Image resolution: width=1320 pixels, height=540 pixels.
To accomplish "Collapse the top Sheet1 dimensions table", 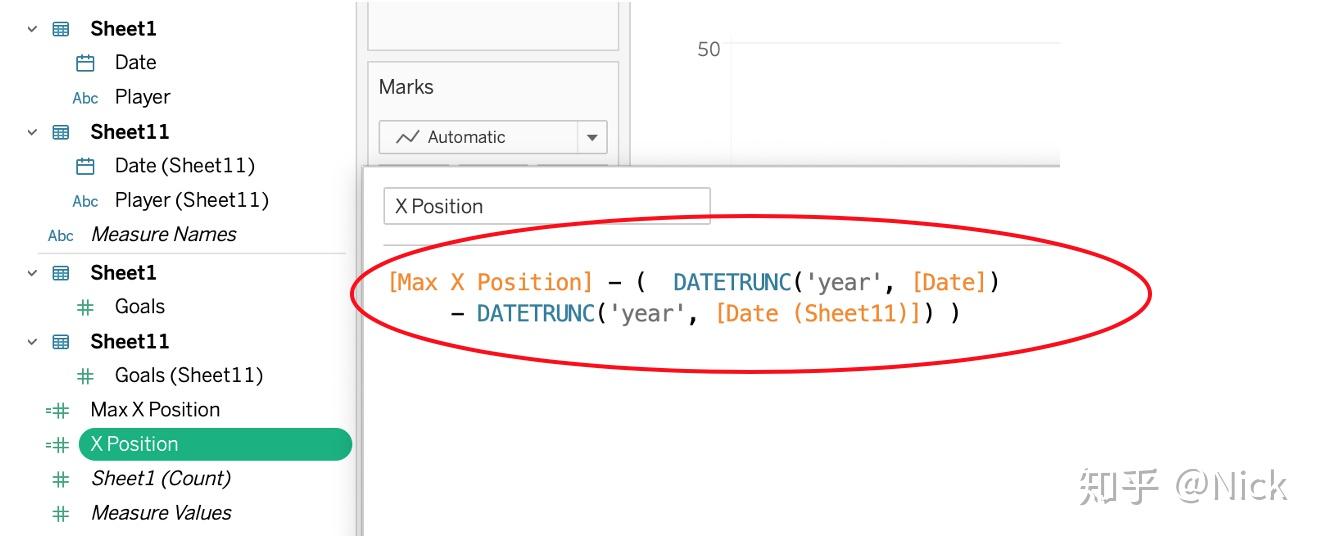I will [33, 29].
